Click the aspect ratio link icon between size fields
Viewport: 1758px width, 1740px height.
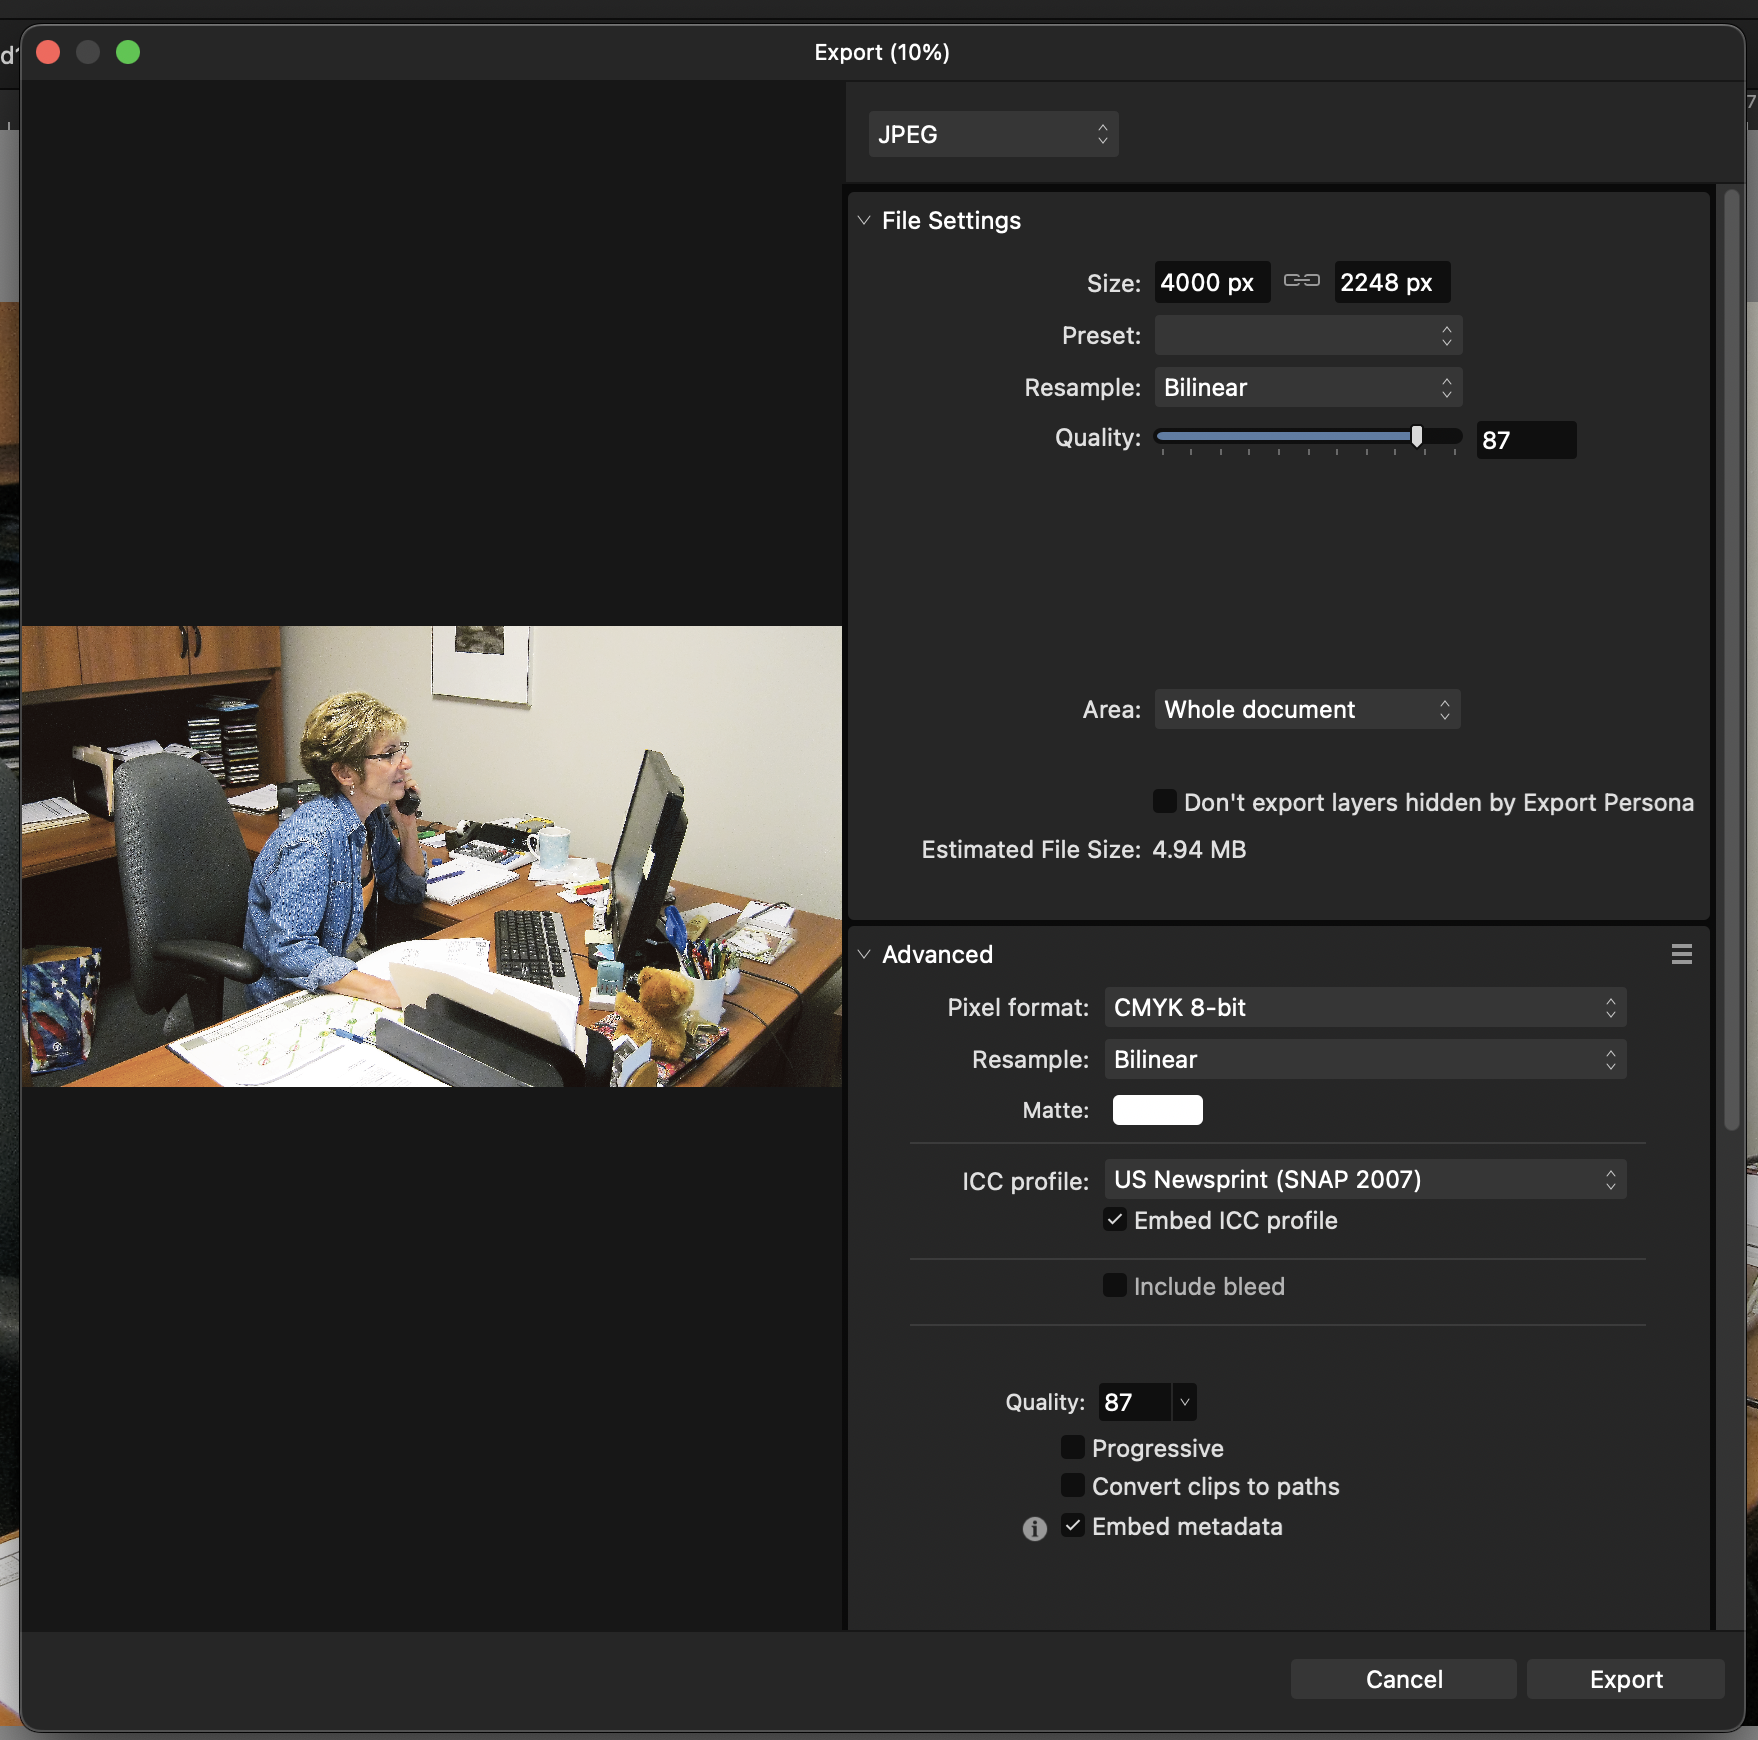[x=1301, y=281]
